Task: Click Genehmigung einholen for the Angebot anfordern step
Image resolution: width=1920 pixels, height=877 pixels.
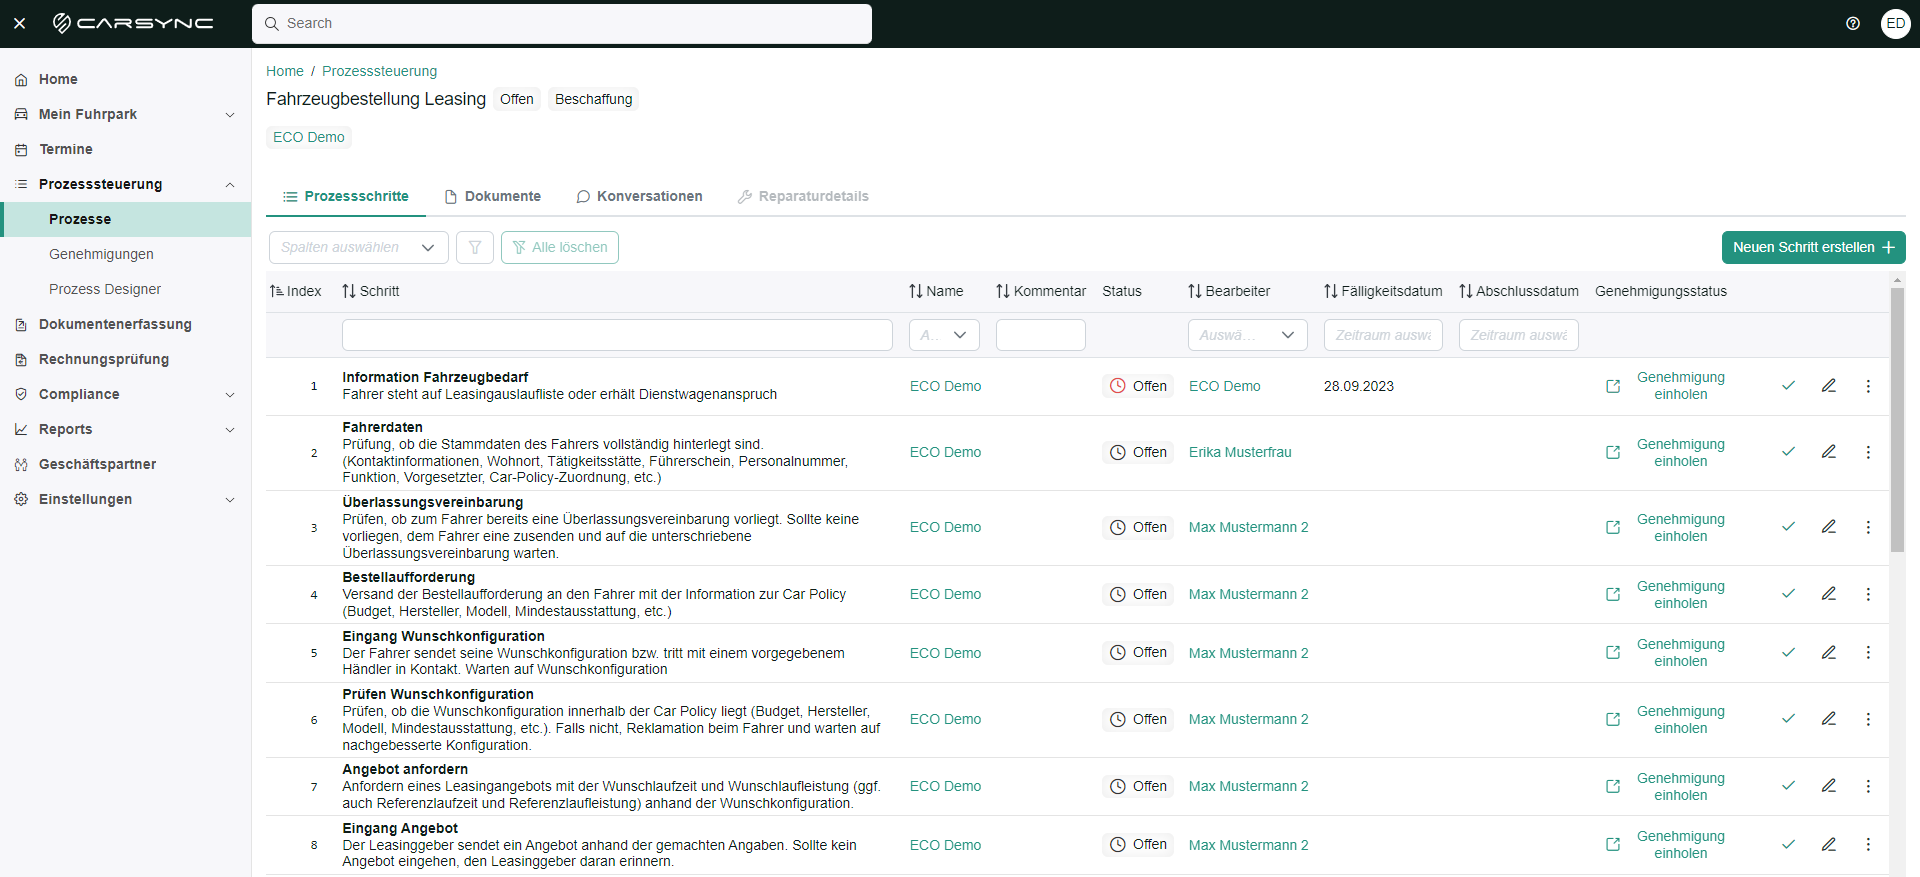Action: [x=1680, y=786]
